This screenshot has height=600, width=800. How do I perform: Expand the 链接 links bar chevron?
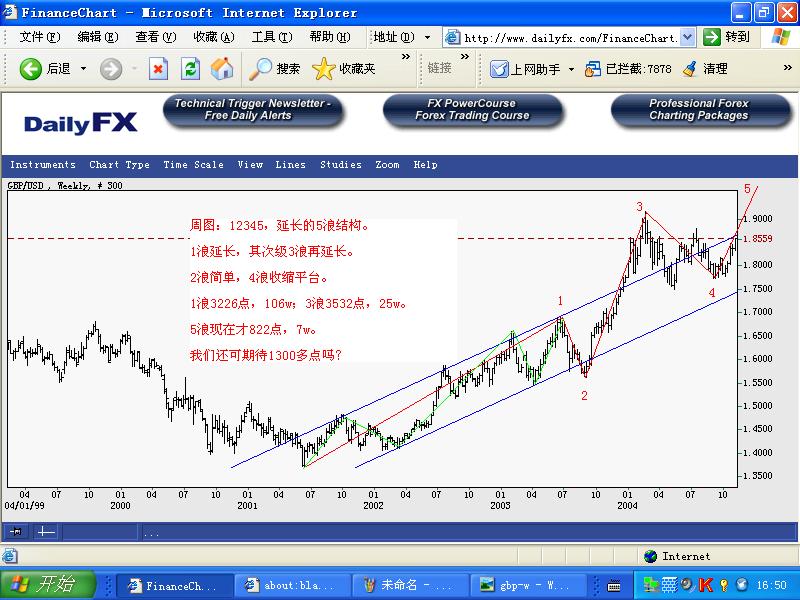coord(465,57)
